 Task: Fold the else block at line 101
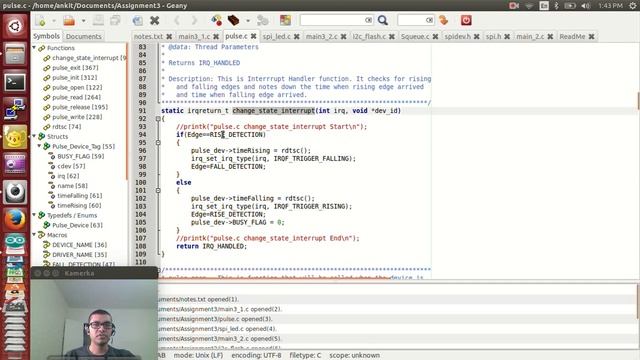pos(158,190)
